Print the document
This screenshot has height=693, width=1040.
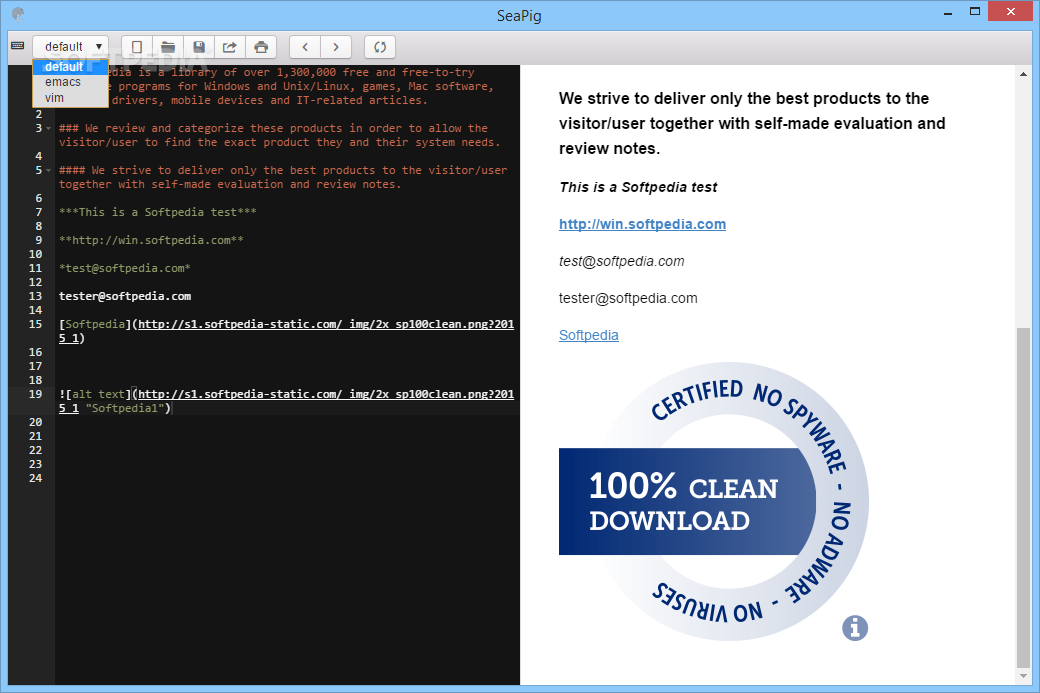click(261, 46)
